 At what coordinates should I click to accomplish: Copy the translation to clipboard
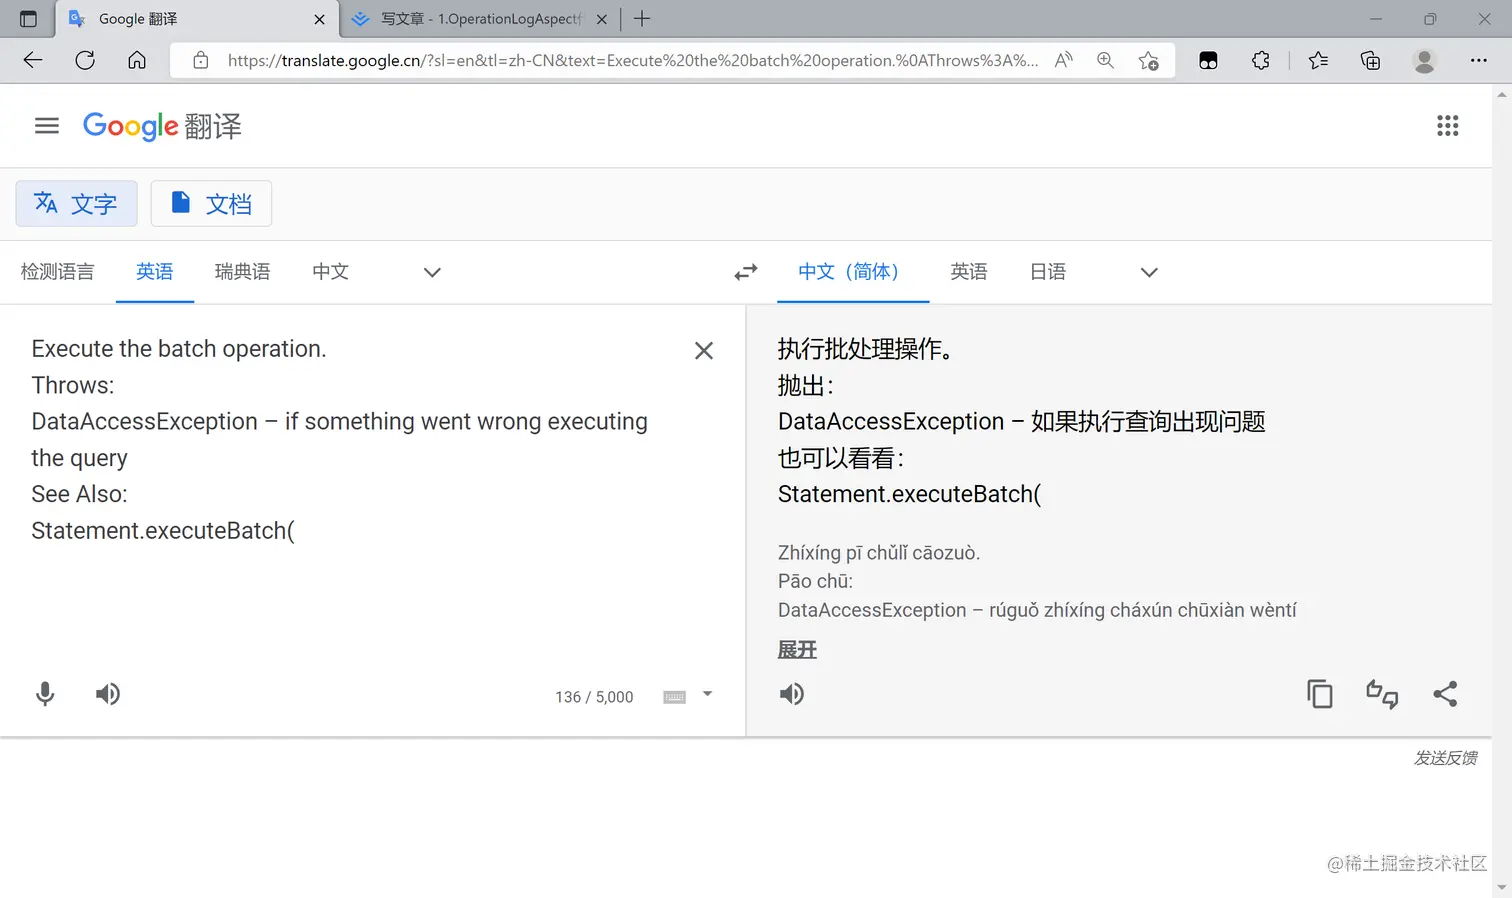point(1320,694)
